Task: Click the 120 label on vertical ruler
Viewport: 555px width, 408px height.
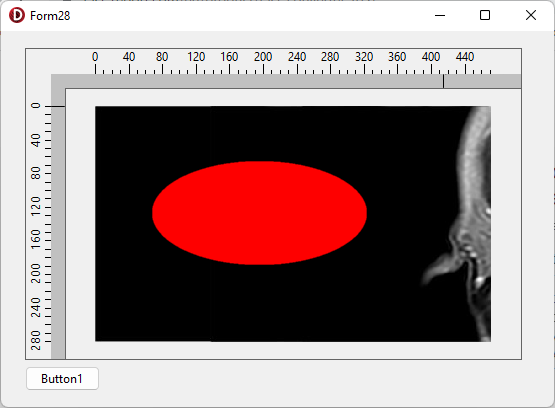Action: coord(36,206)
